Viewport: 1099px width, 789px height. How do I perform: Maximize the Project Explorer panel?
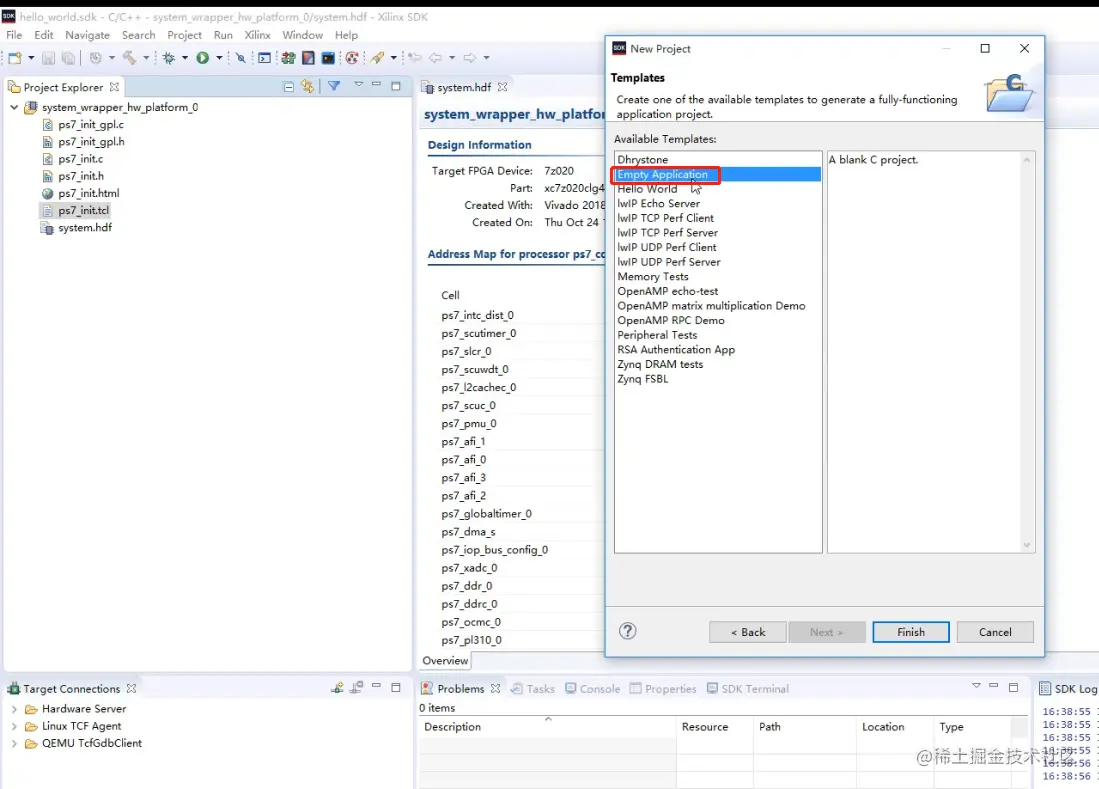click(396, 86)
